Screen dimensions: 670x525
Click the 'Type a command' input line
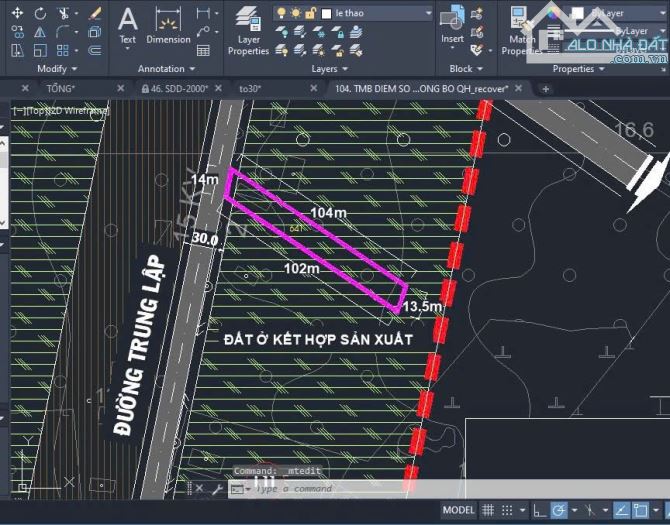[320, 489]
